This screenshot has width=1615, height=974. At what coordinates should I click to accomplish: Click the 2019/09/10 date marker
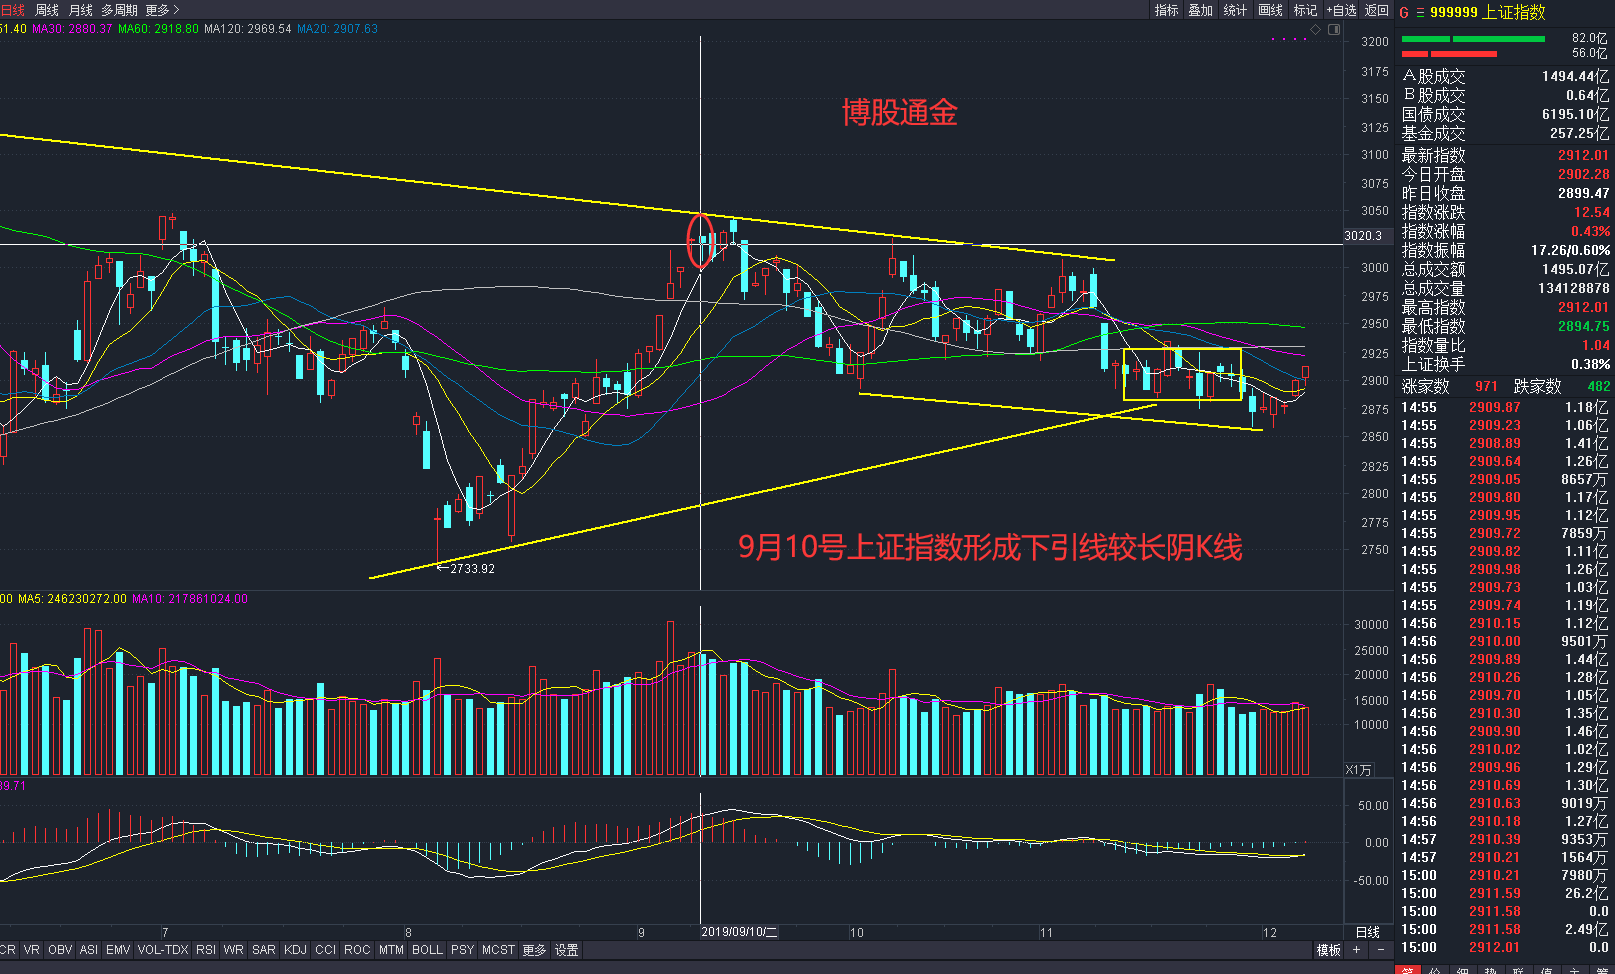(x=740, y=932)
